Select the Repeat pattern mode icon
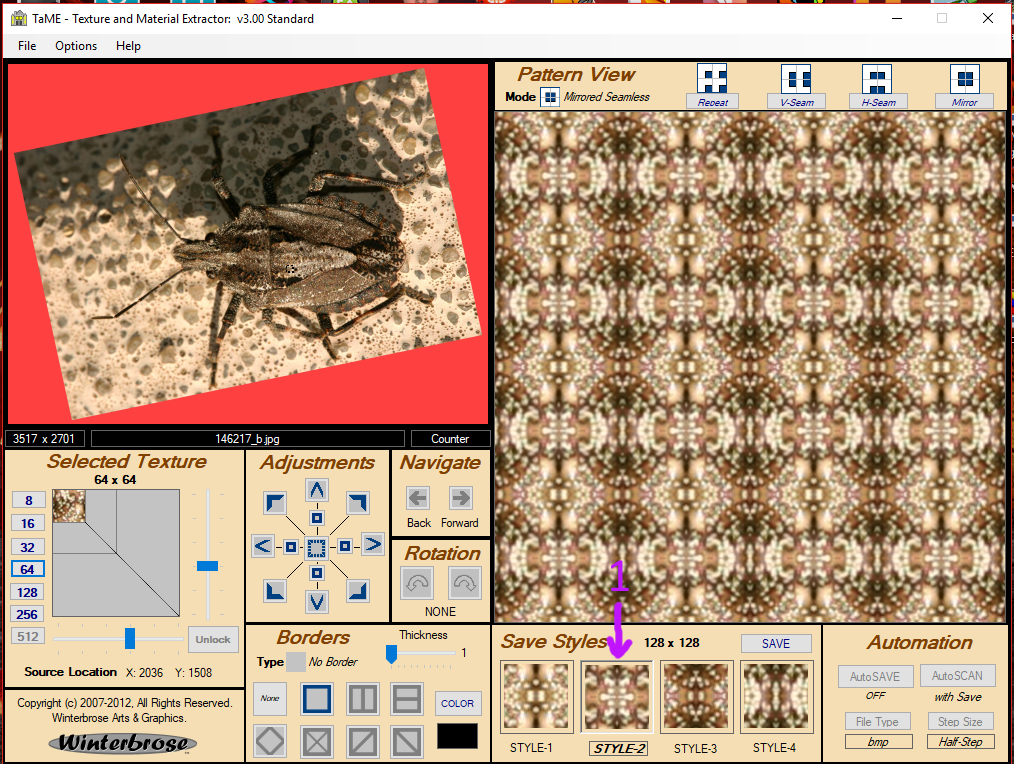 click(x=712, y=80)
